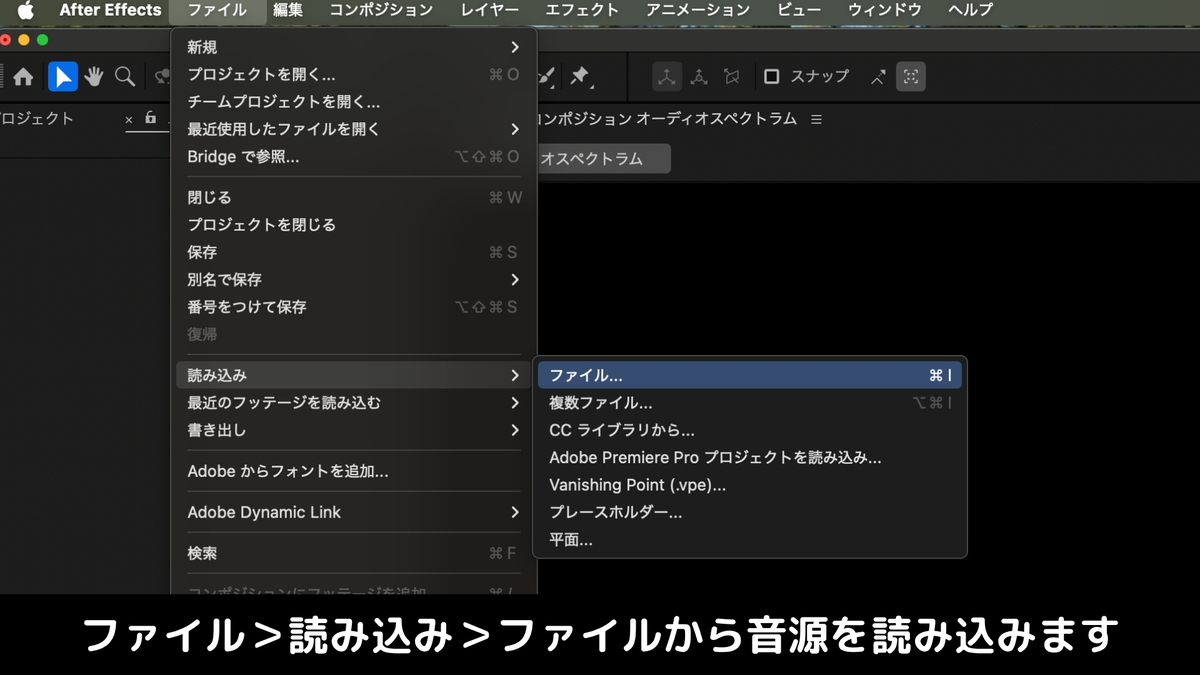
Task: Choose チームプロジェクトを開く... menu item
Action: pyautogui.click(x=354, y=102)
